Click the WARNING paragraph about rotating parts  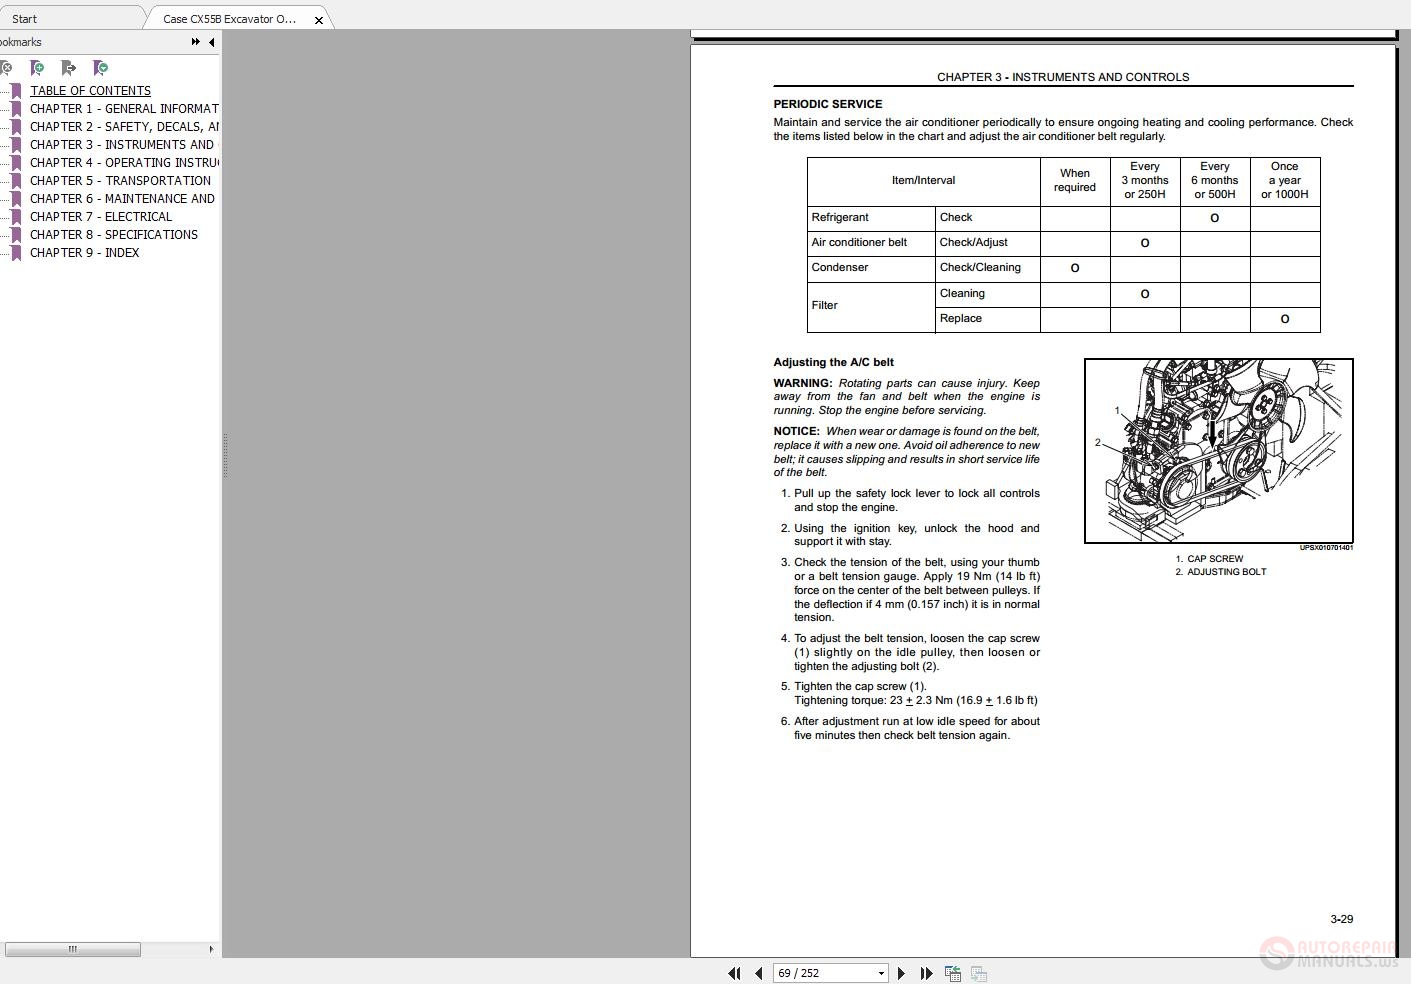point(906,397)
